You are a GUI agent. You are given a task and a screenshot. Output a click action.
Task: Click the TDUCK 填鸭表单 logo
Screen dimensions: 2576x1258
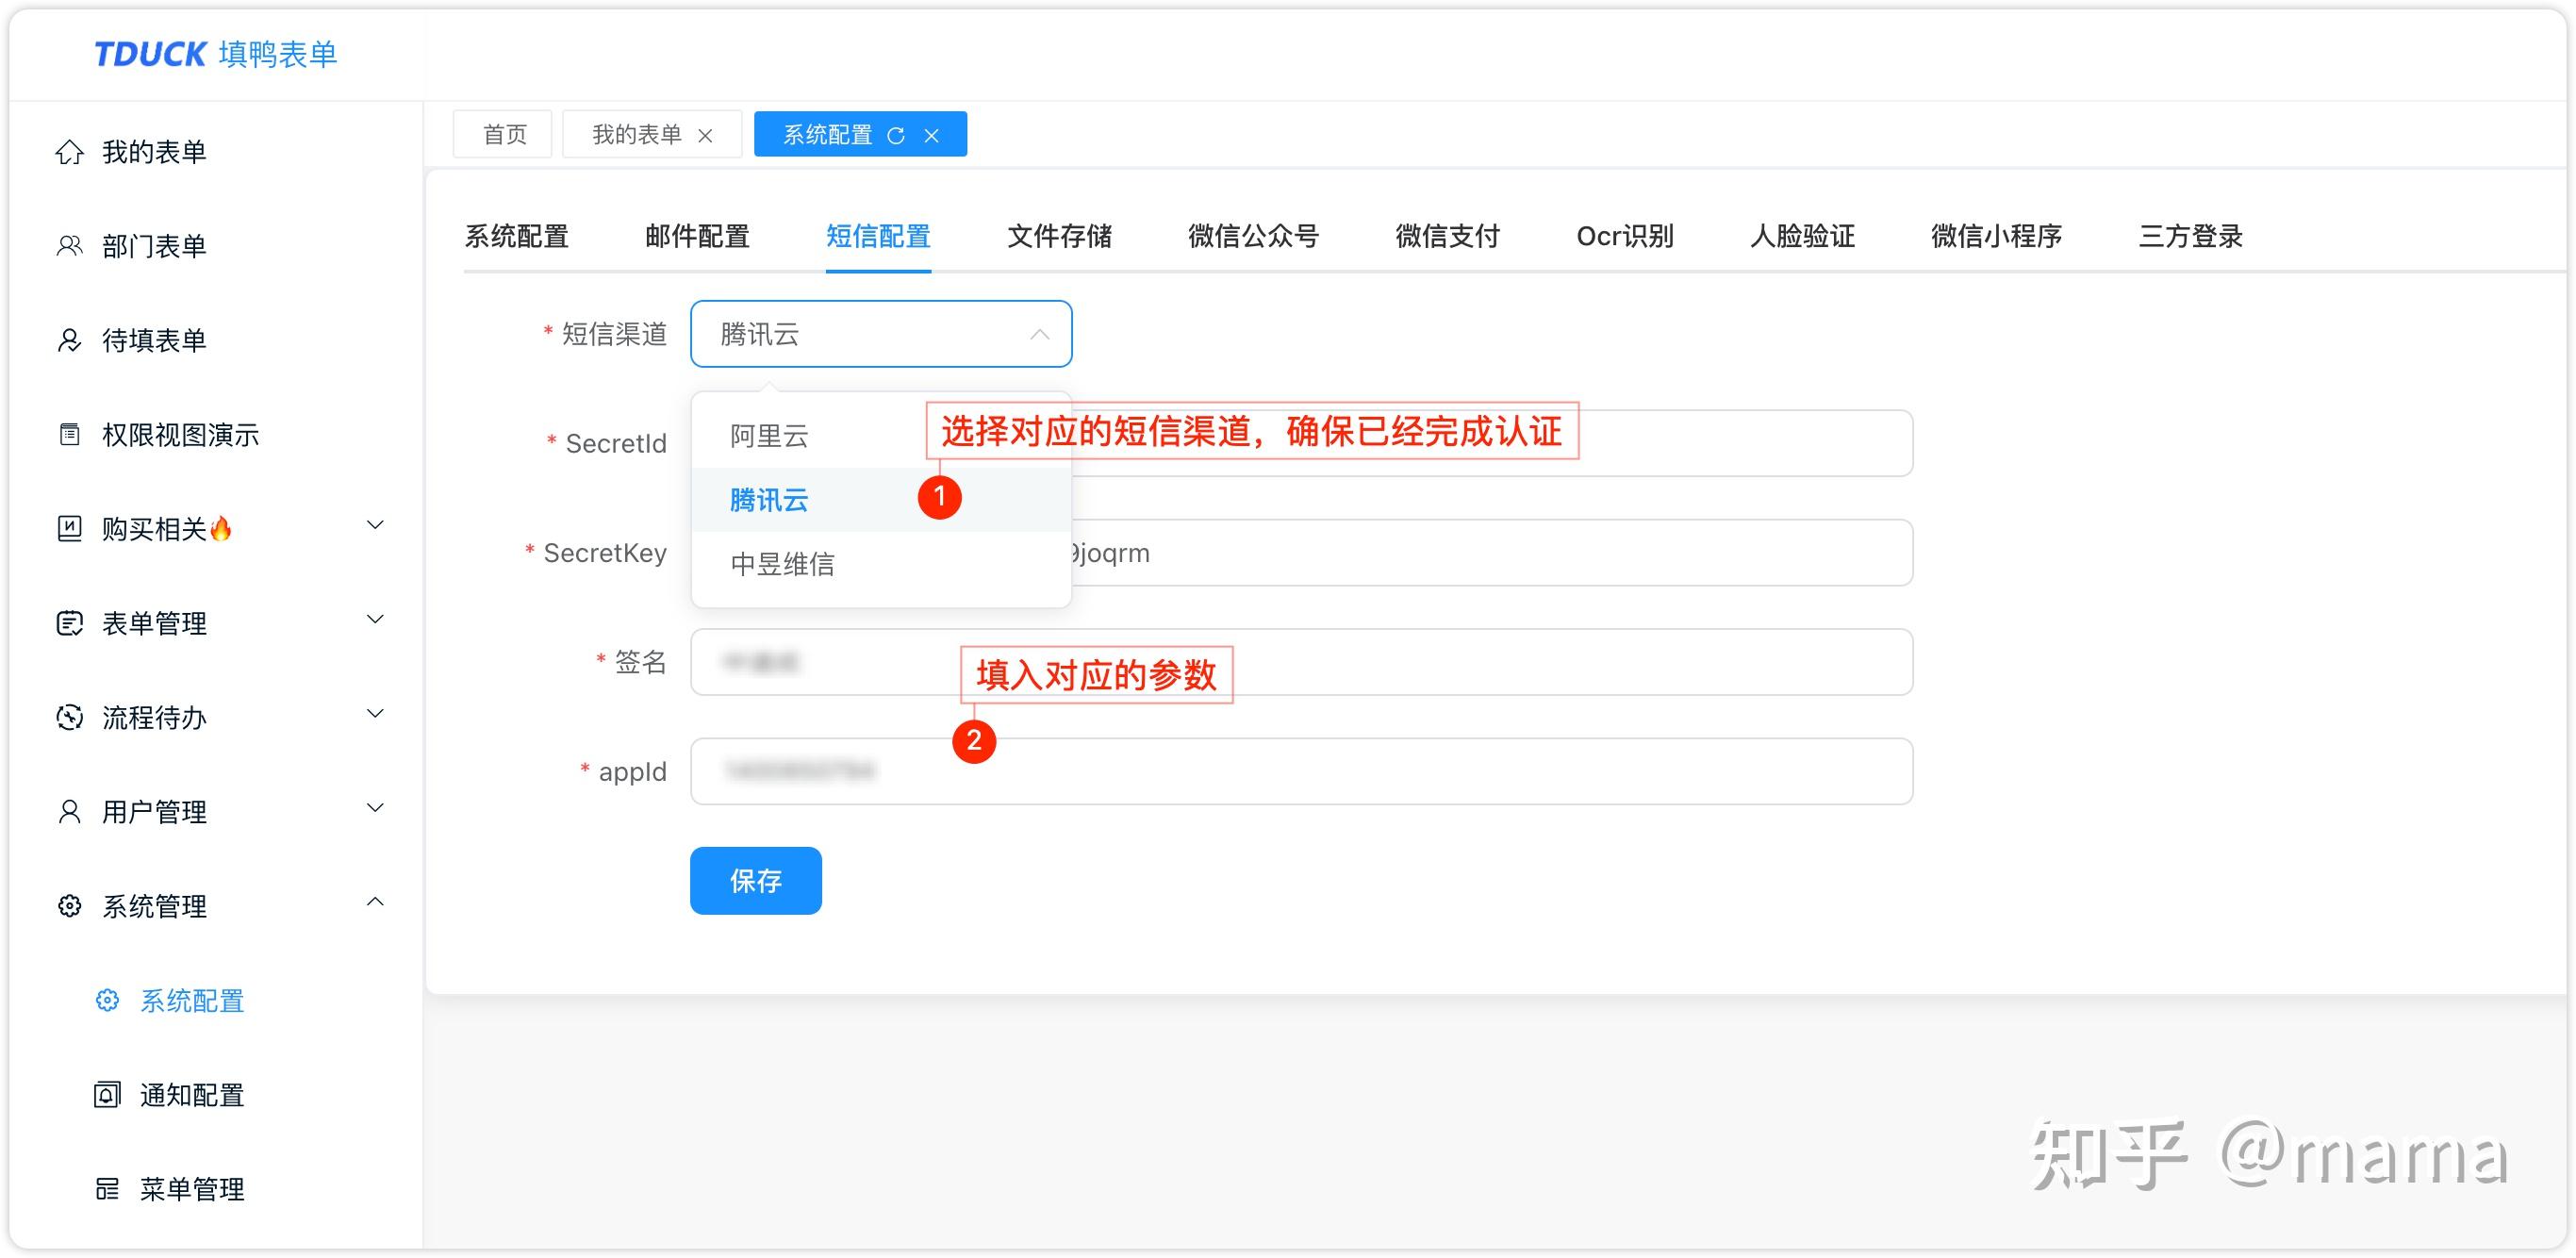[x=216, y=54]
